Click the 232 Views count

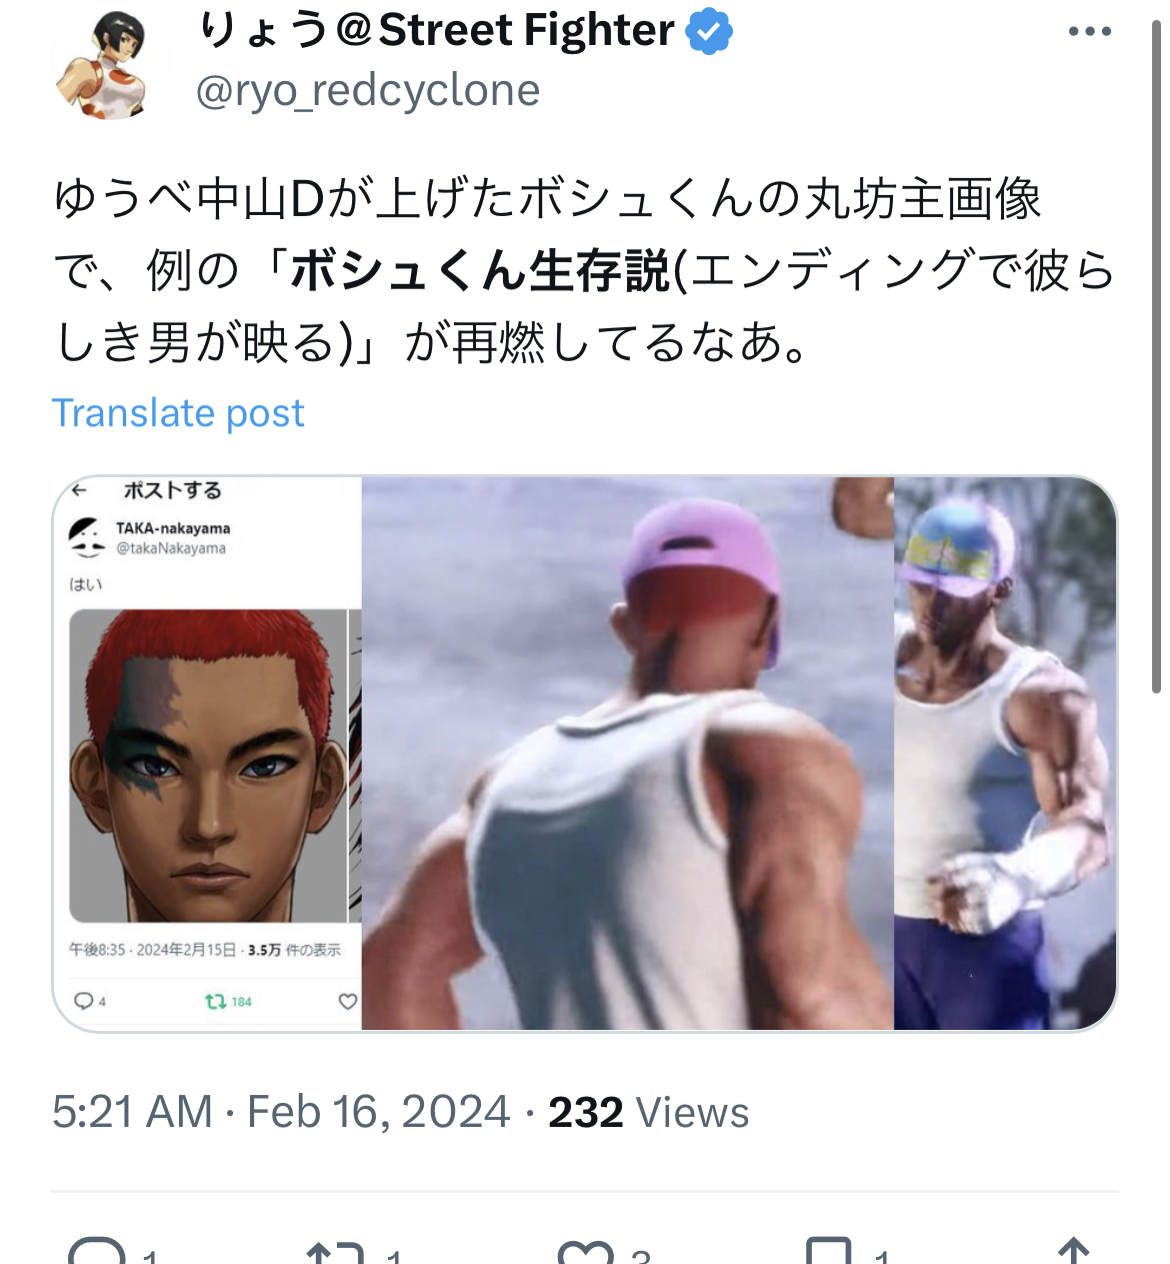(648, 1112)
